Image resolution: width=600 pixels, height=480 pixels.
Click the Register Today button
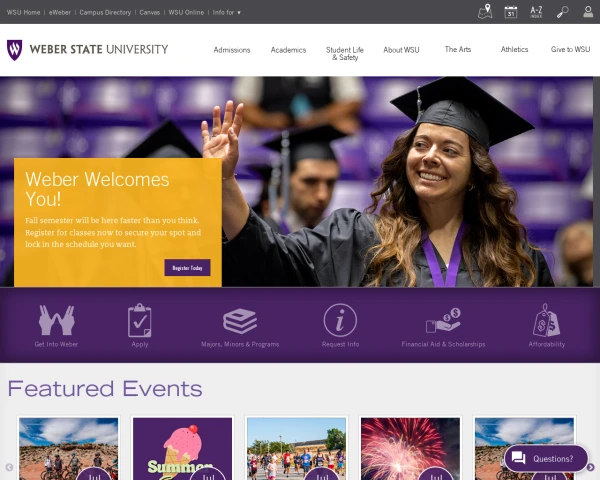[x=188, y=268]
